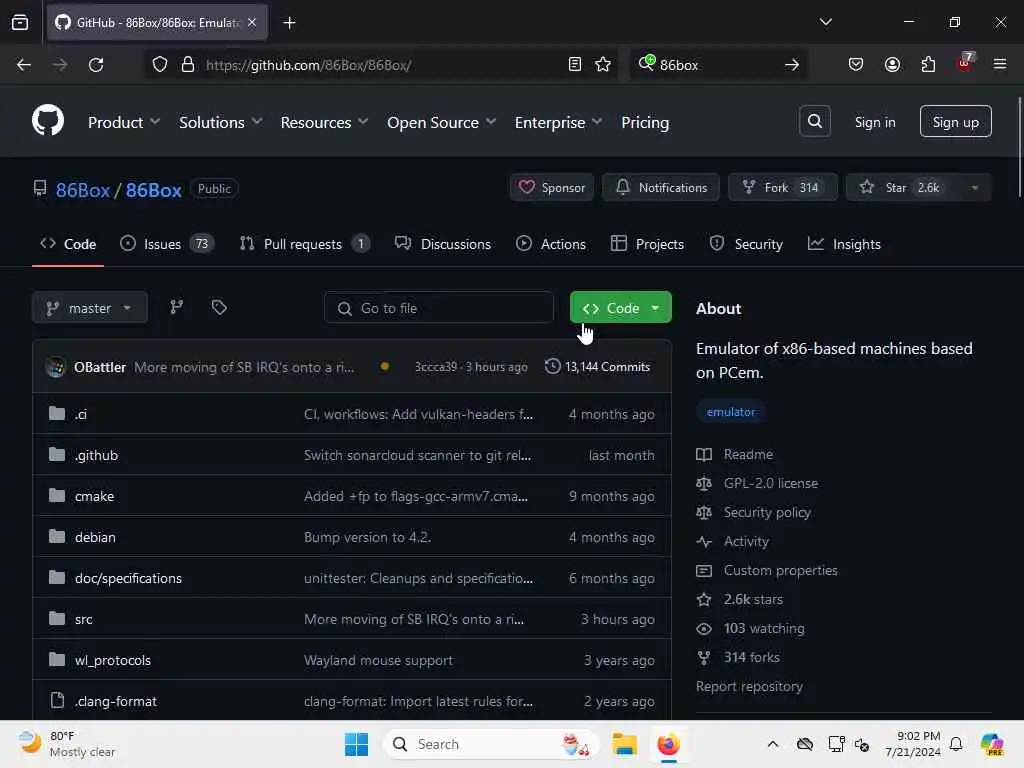
Task: Click the search arrow go button for 86box
Action: (x=792, y=65)
